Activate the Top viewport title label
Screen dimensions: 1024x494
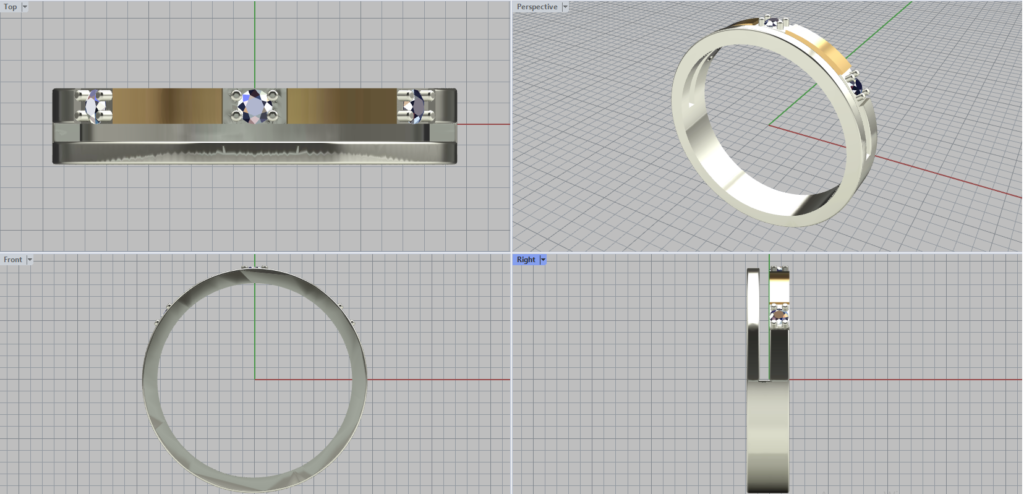tap(10, 7)
